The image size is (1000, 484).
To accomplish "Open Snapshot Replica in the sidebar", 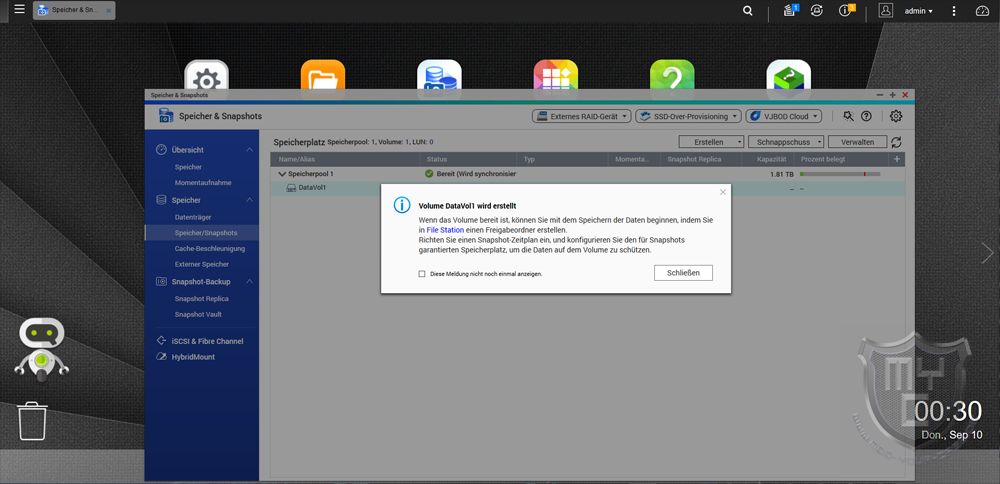I will point(201,298).
